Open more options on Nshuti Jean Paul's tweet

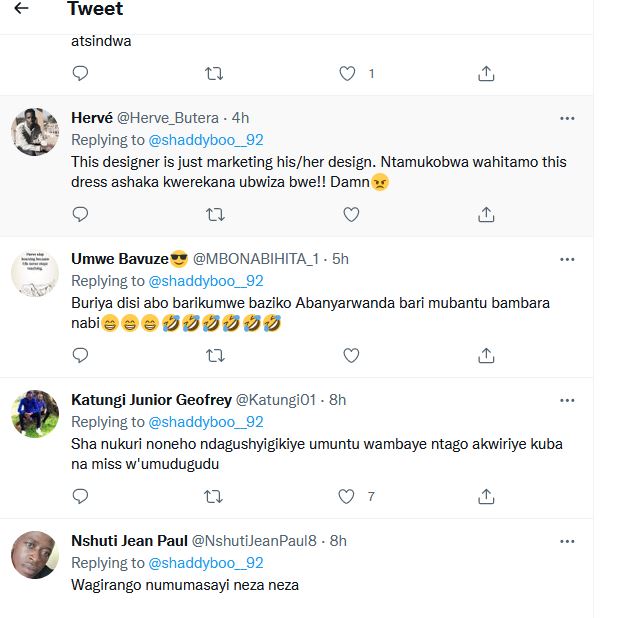(567, 541)
